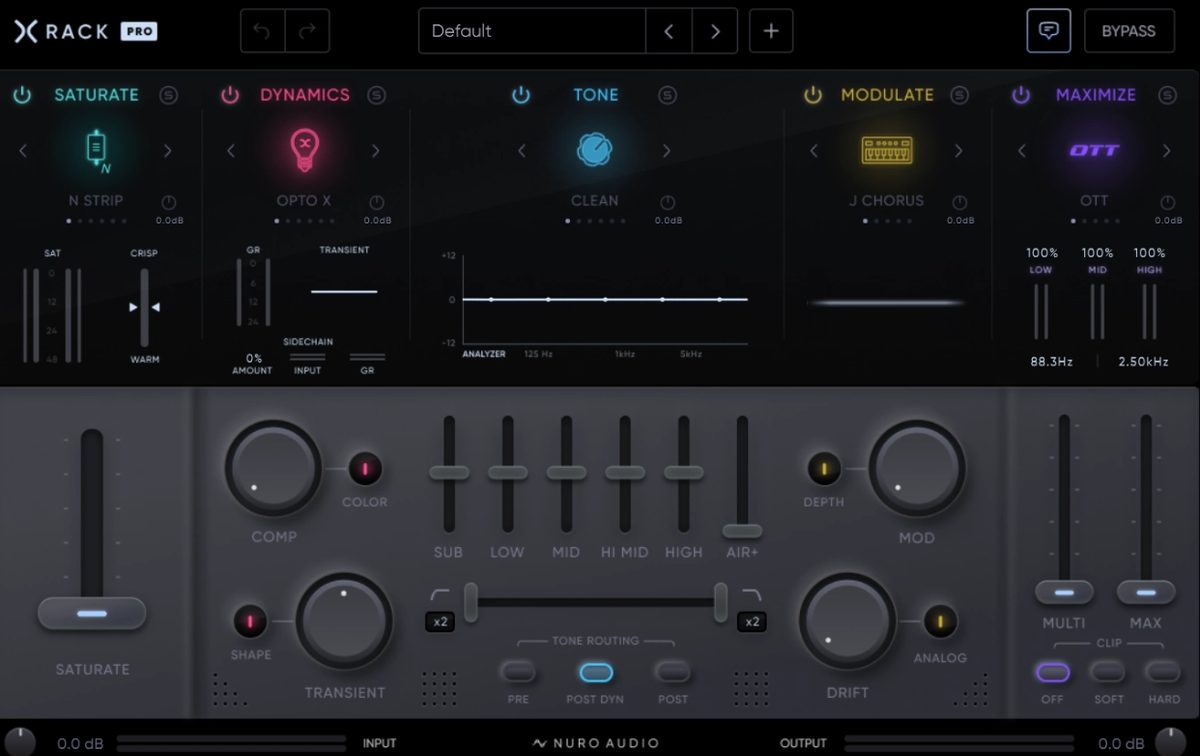Solo the Saturate module with S icon

click(x=169, y=95)
